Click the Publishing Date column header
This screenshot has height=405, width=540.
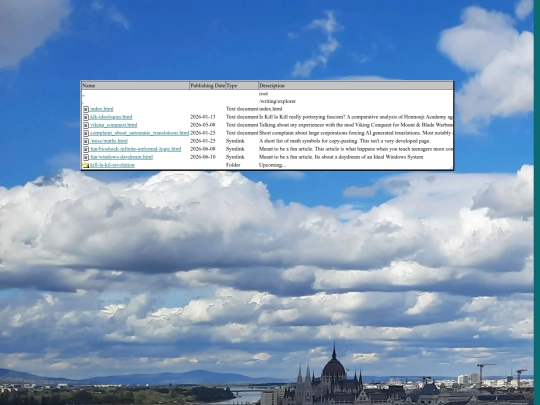coord(208,85)
